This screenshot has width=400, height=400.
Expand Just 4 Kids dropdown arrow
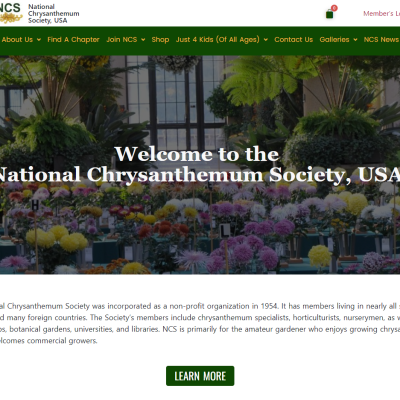pyautogui.click(x=266, y=40)
